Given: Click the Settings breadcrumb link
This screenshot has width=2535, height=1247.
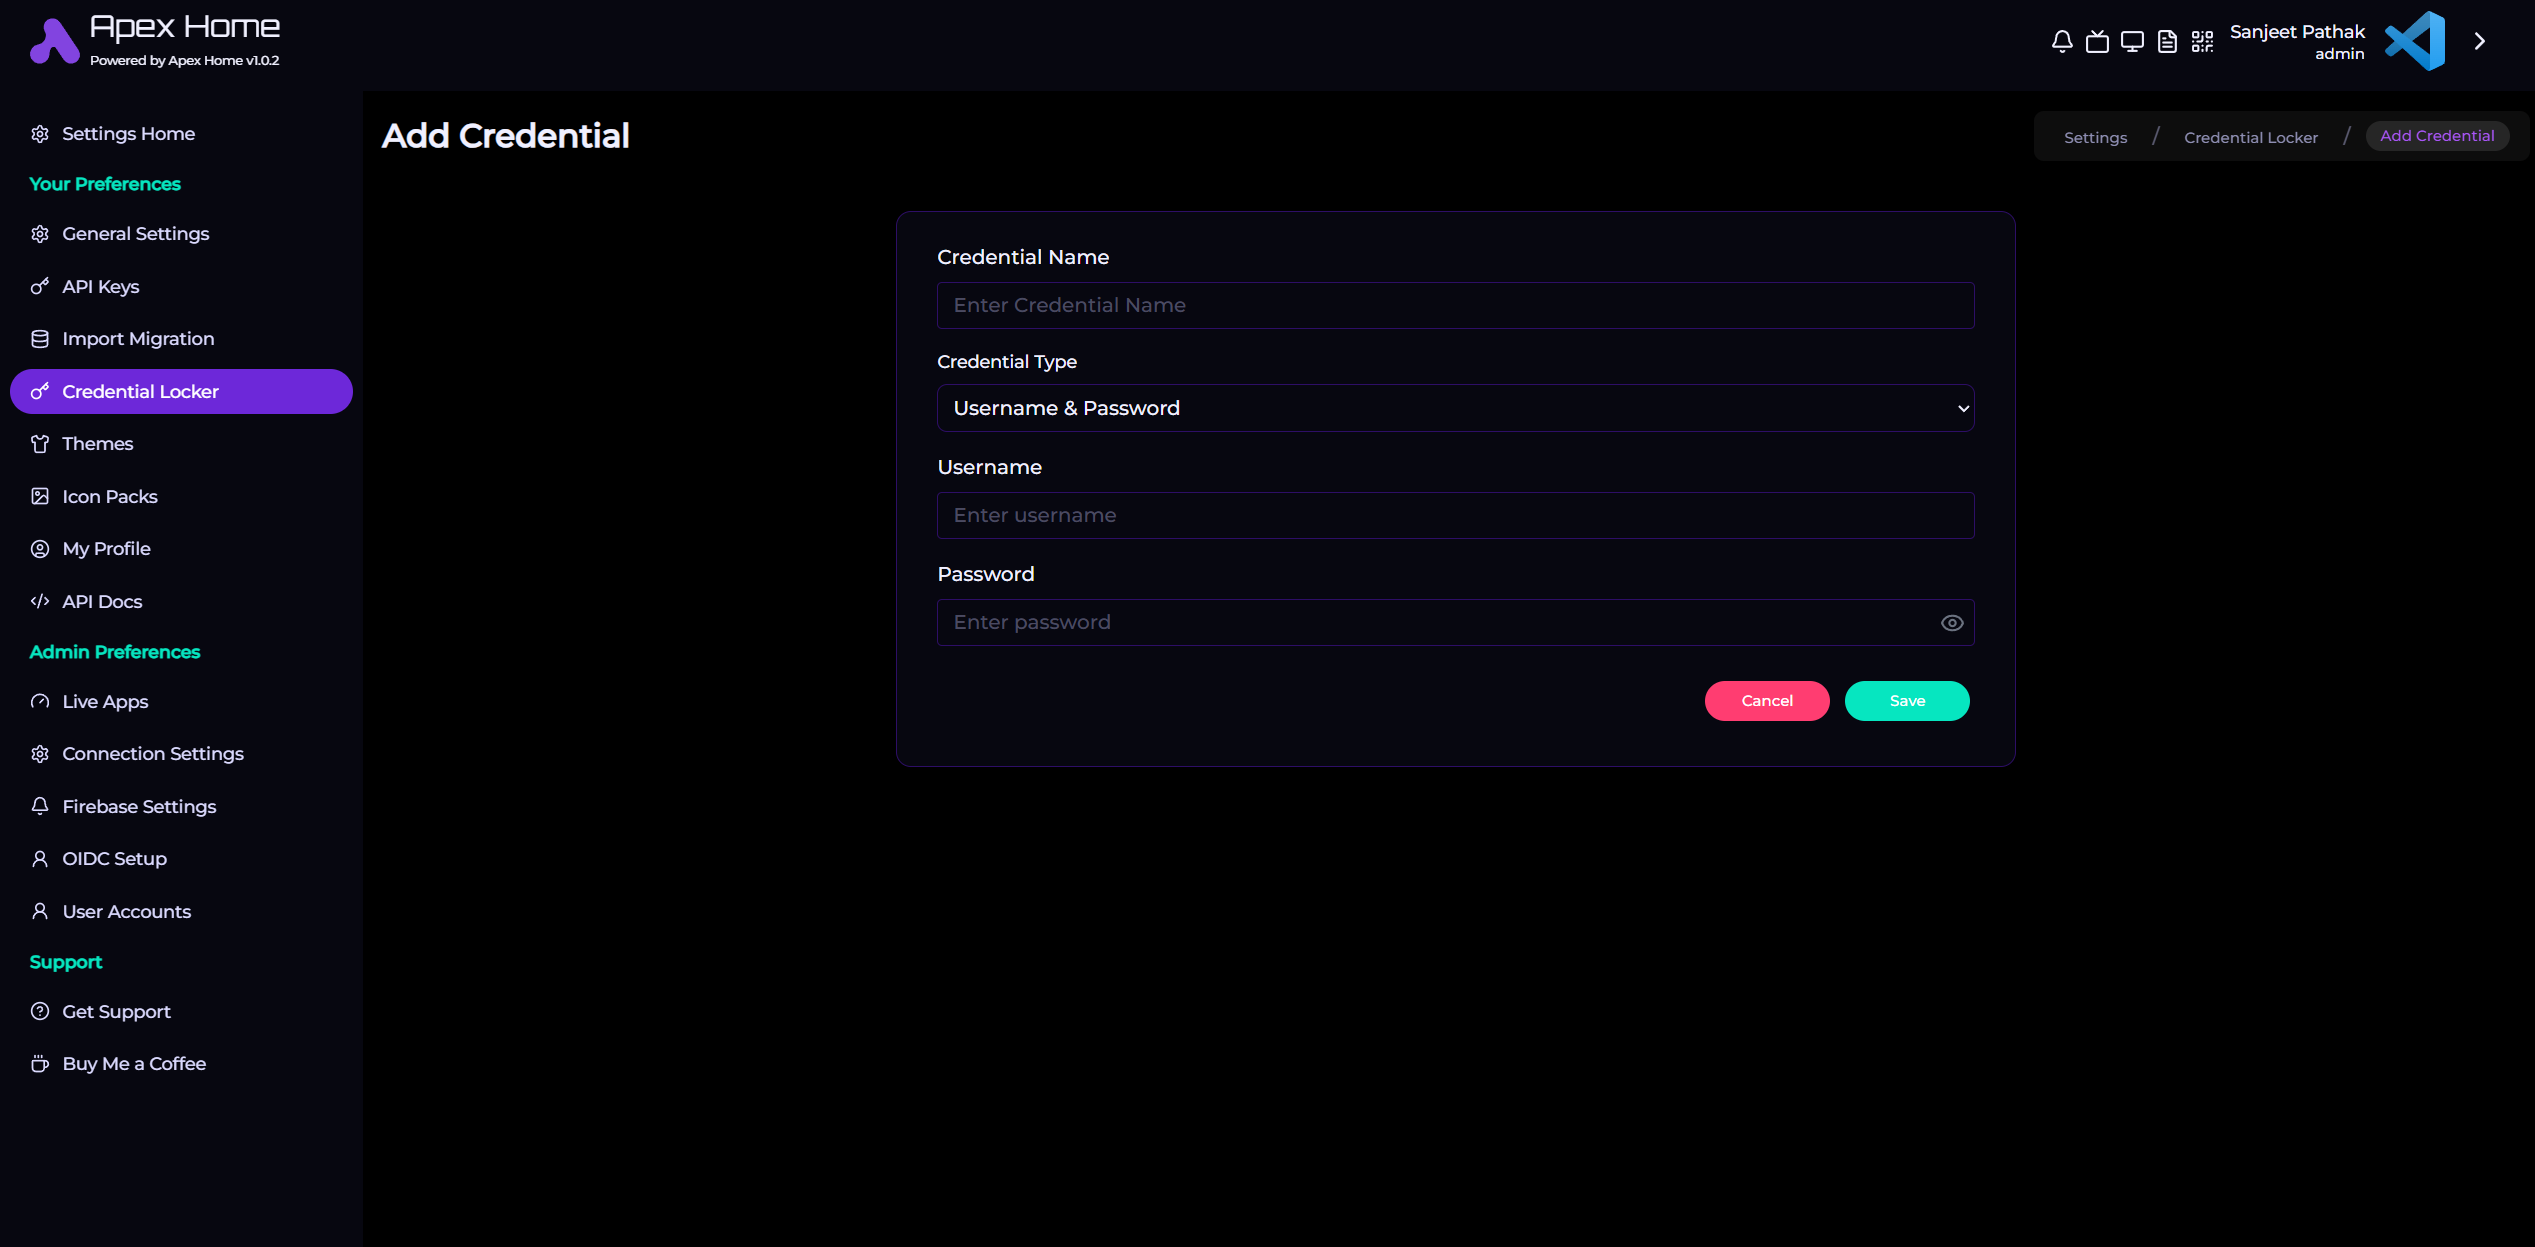Looking at the screenshot, I should 2095,138.
